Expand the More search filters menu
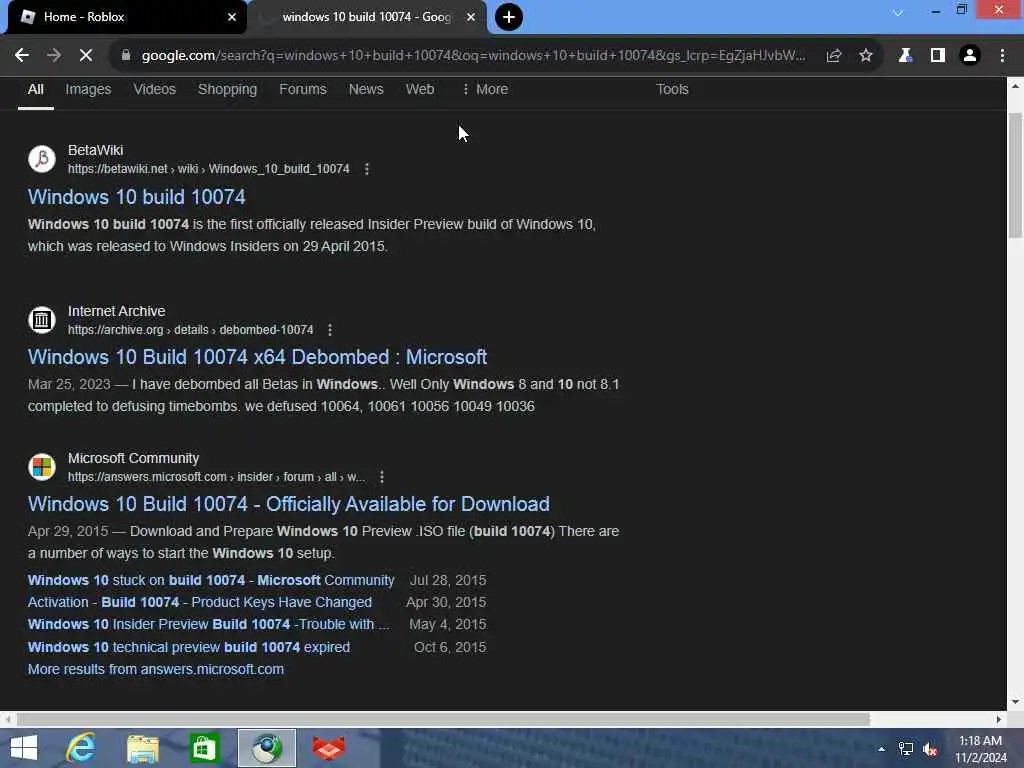This screenshot has height=768, width=1024. point(484,89)
